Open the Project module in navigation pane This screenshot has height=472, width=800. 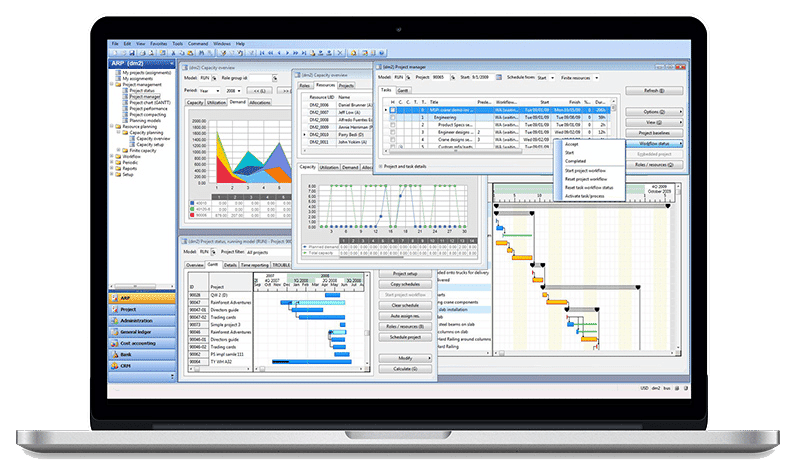(x=142, y=309)
